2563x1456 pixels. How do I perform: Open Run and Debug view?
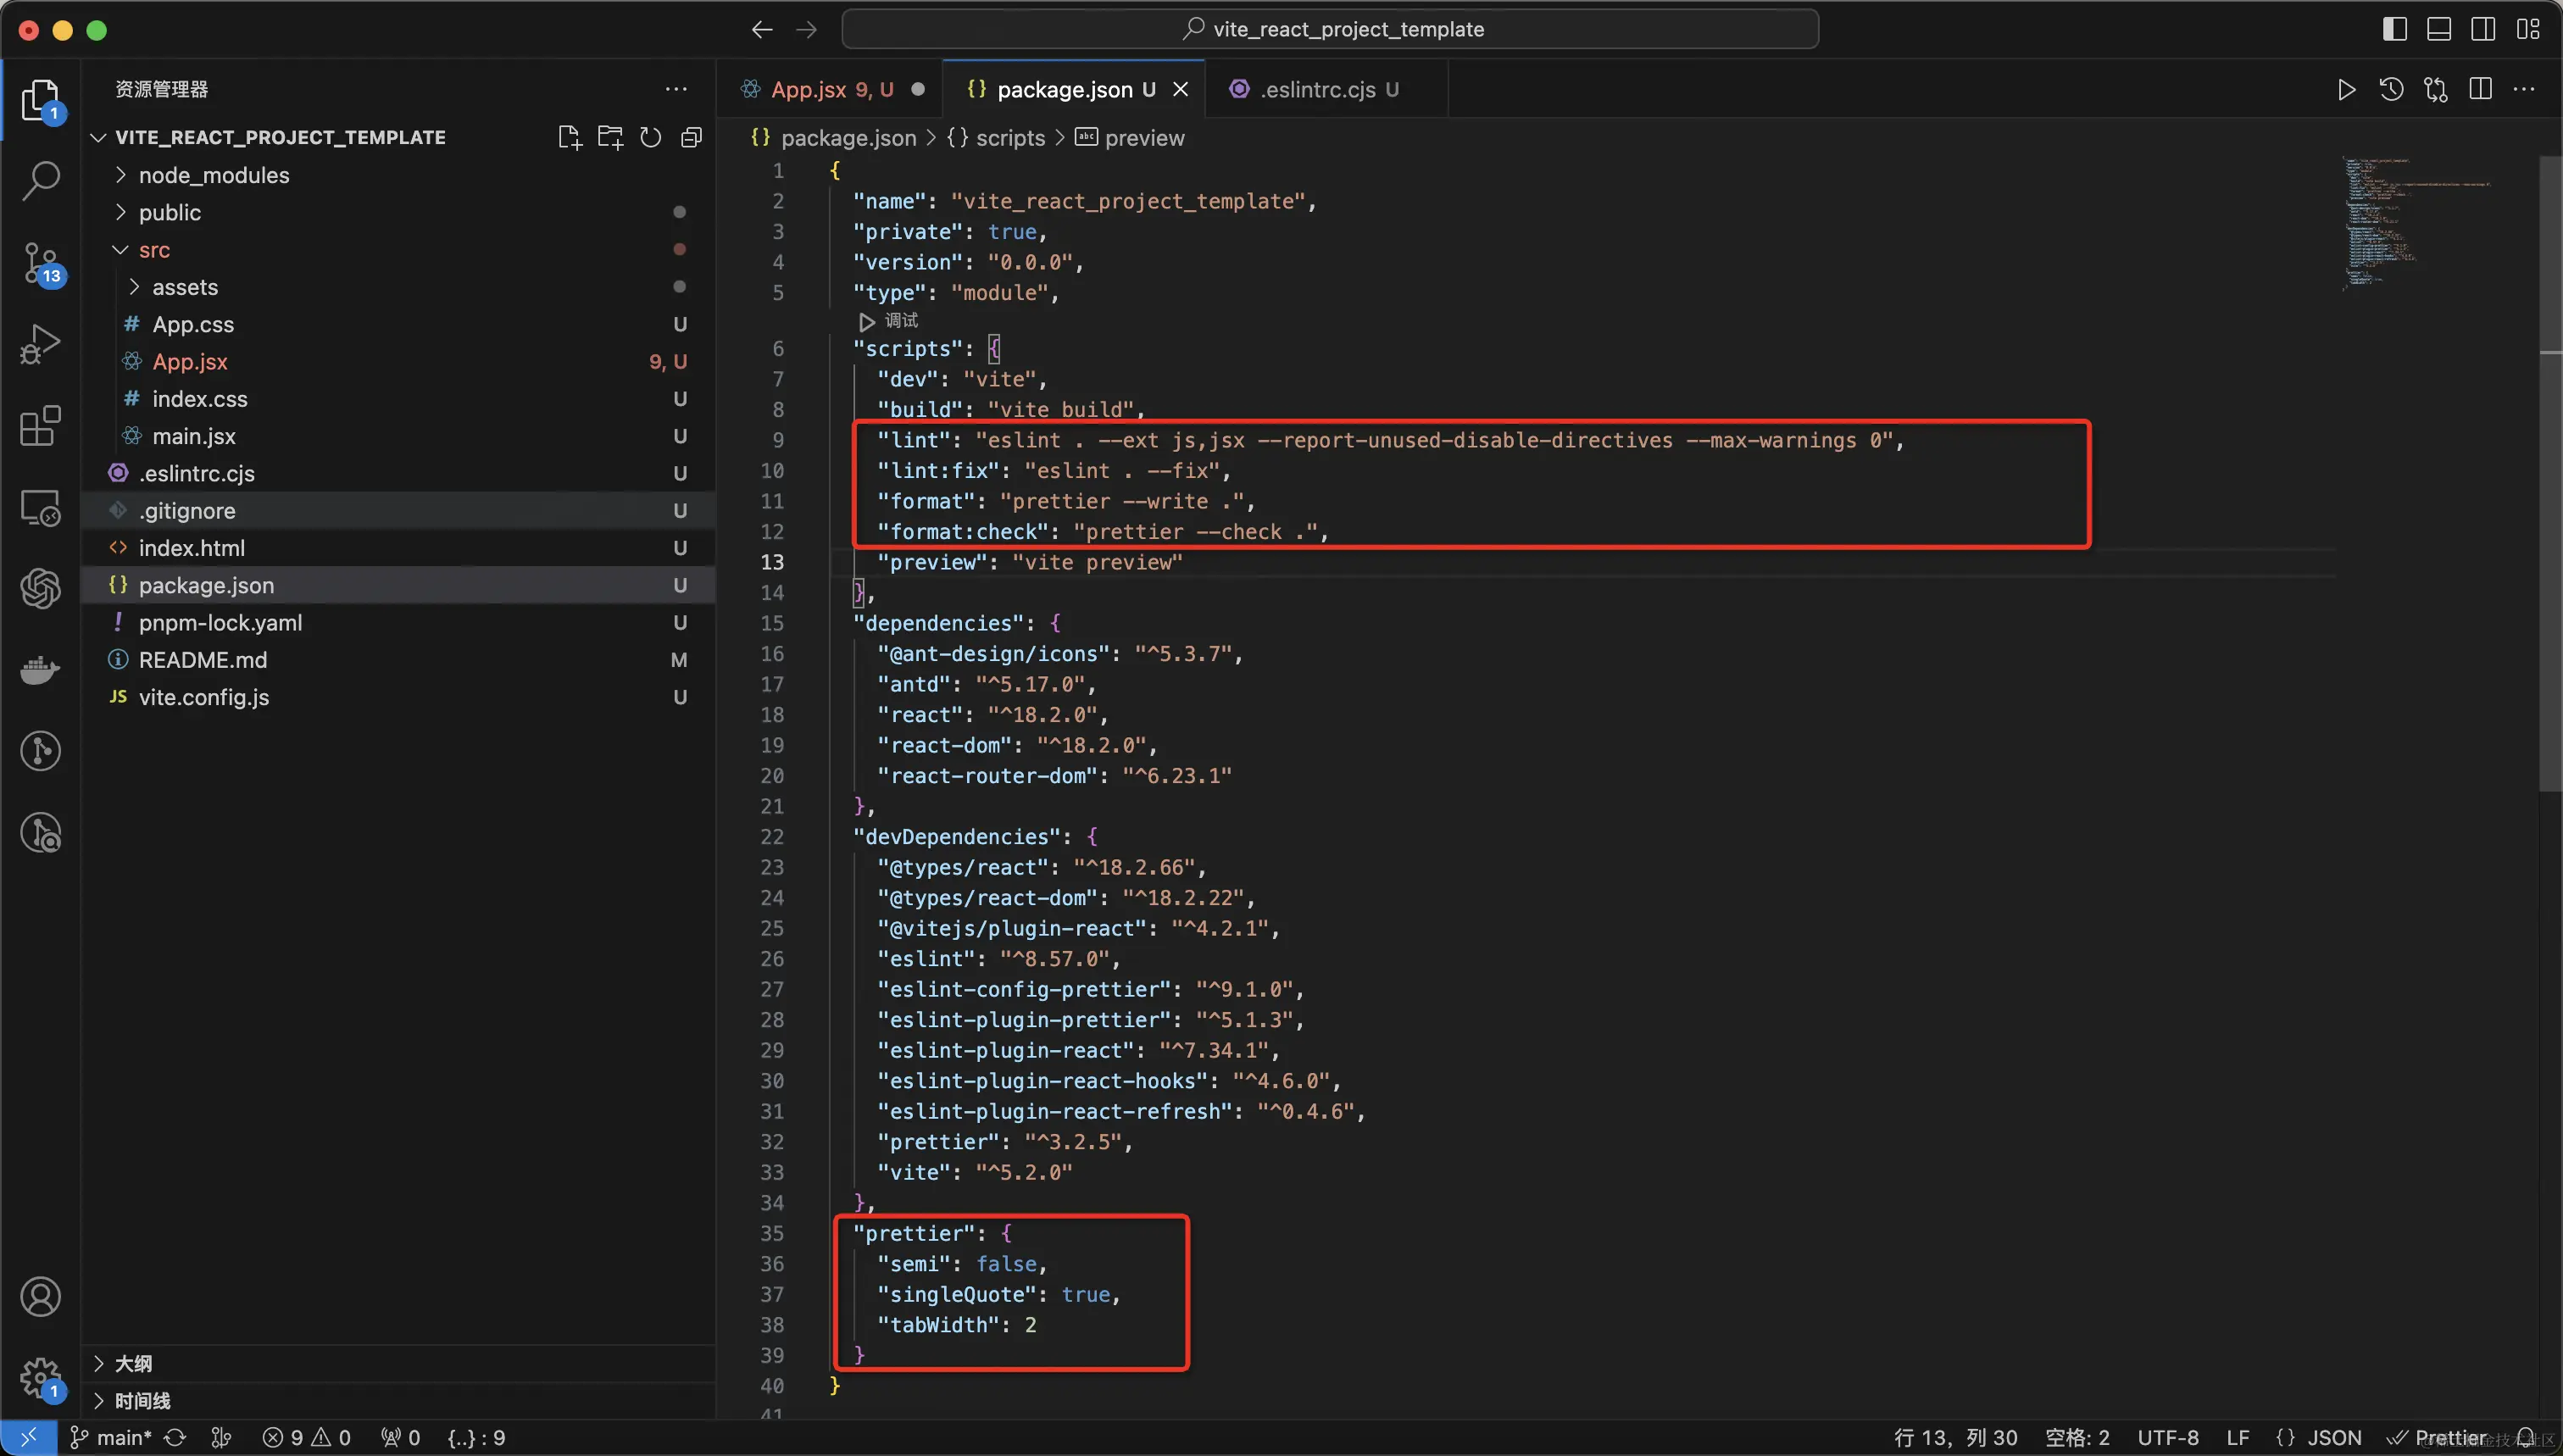[41, 344]
